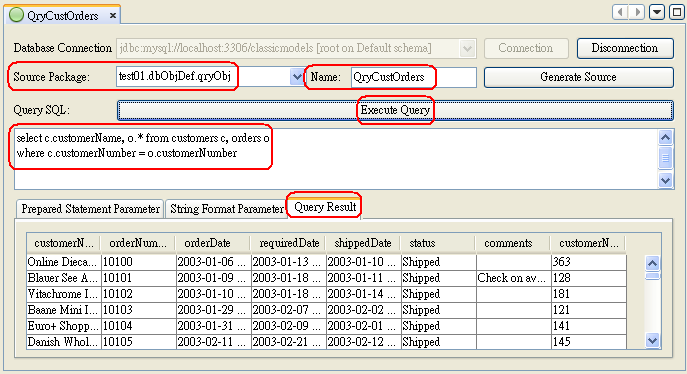The image size is (687, 374).
Task: Select the Query Result tab
Action: (x=325, y=207)
